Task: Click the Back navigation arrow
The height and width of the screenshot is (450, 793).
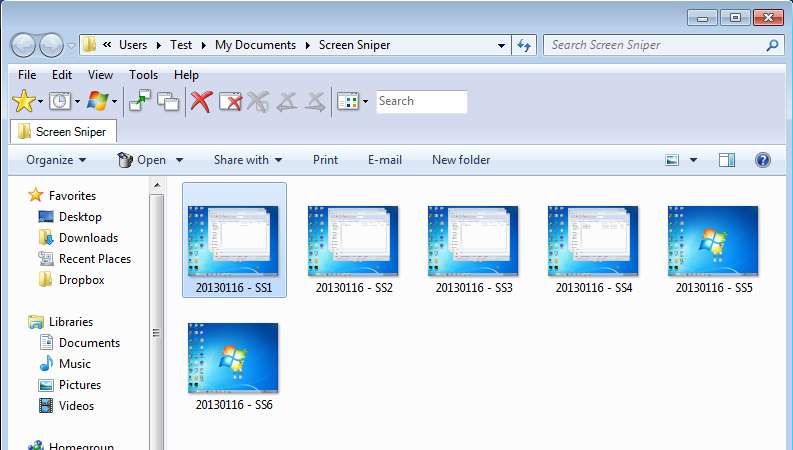Action: [23, 46]
